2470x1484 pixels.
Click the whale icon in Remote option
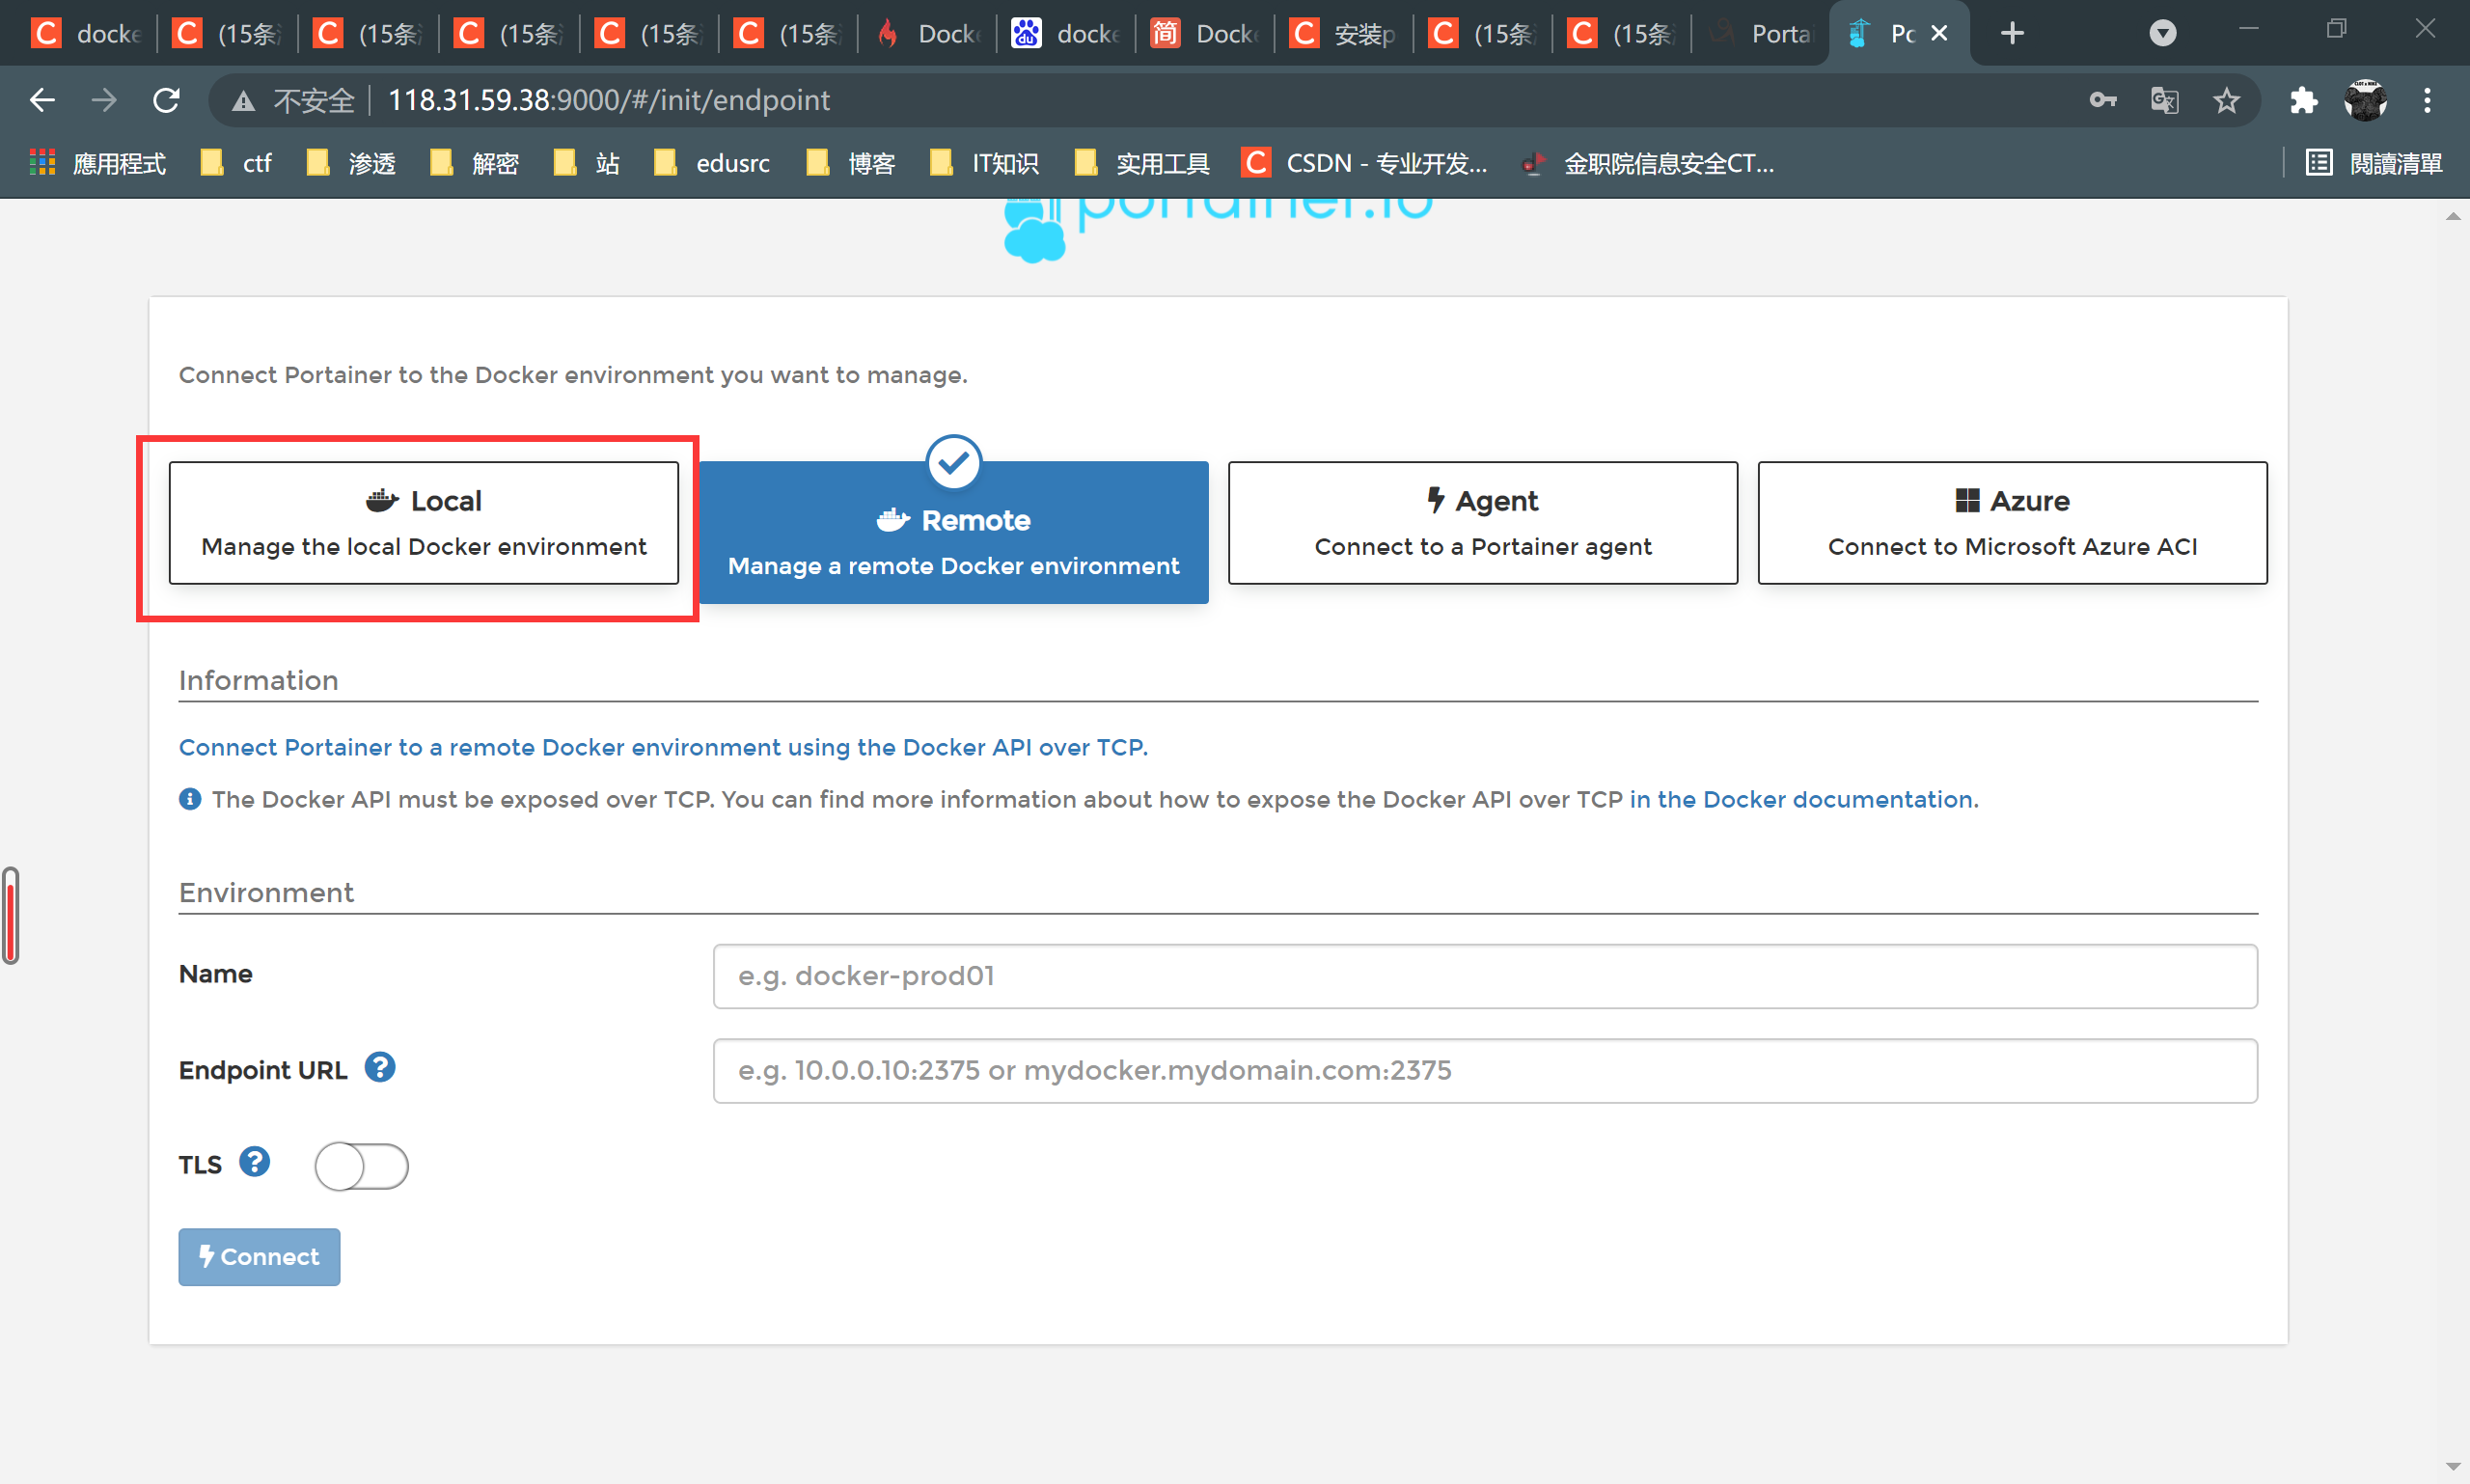click(893, 520)
